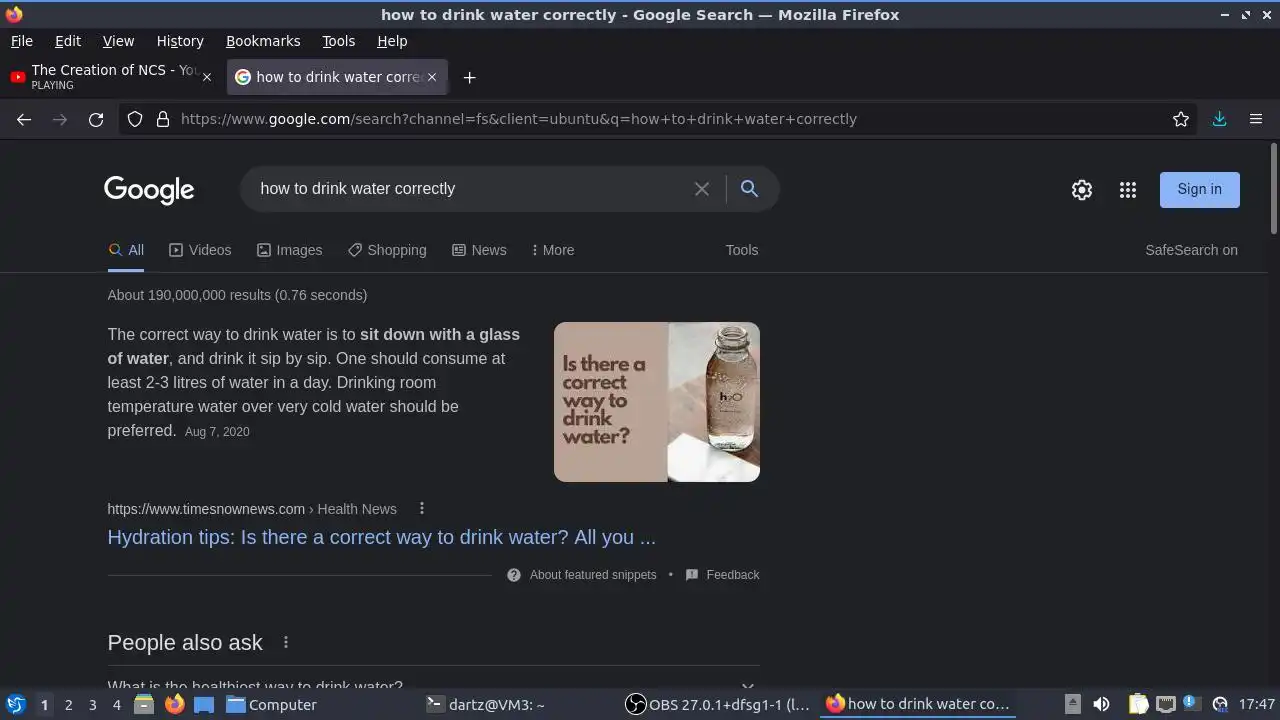Clear the Google search box text
The image size is (1280, 720).
coord(702,189)
